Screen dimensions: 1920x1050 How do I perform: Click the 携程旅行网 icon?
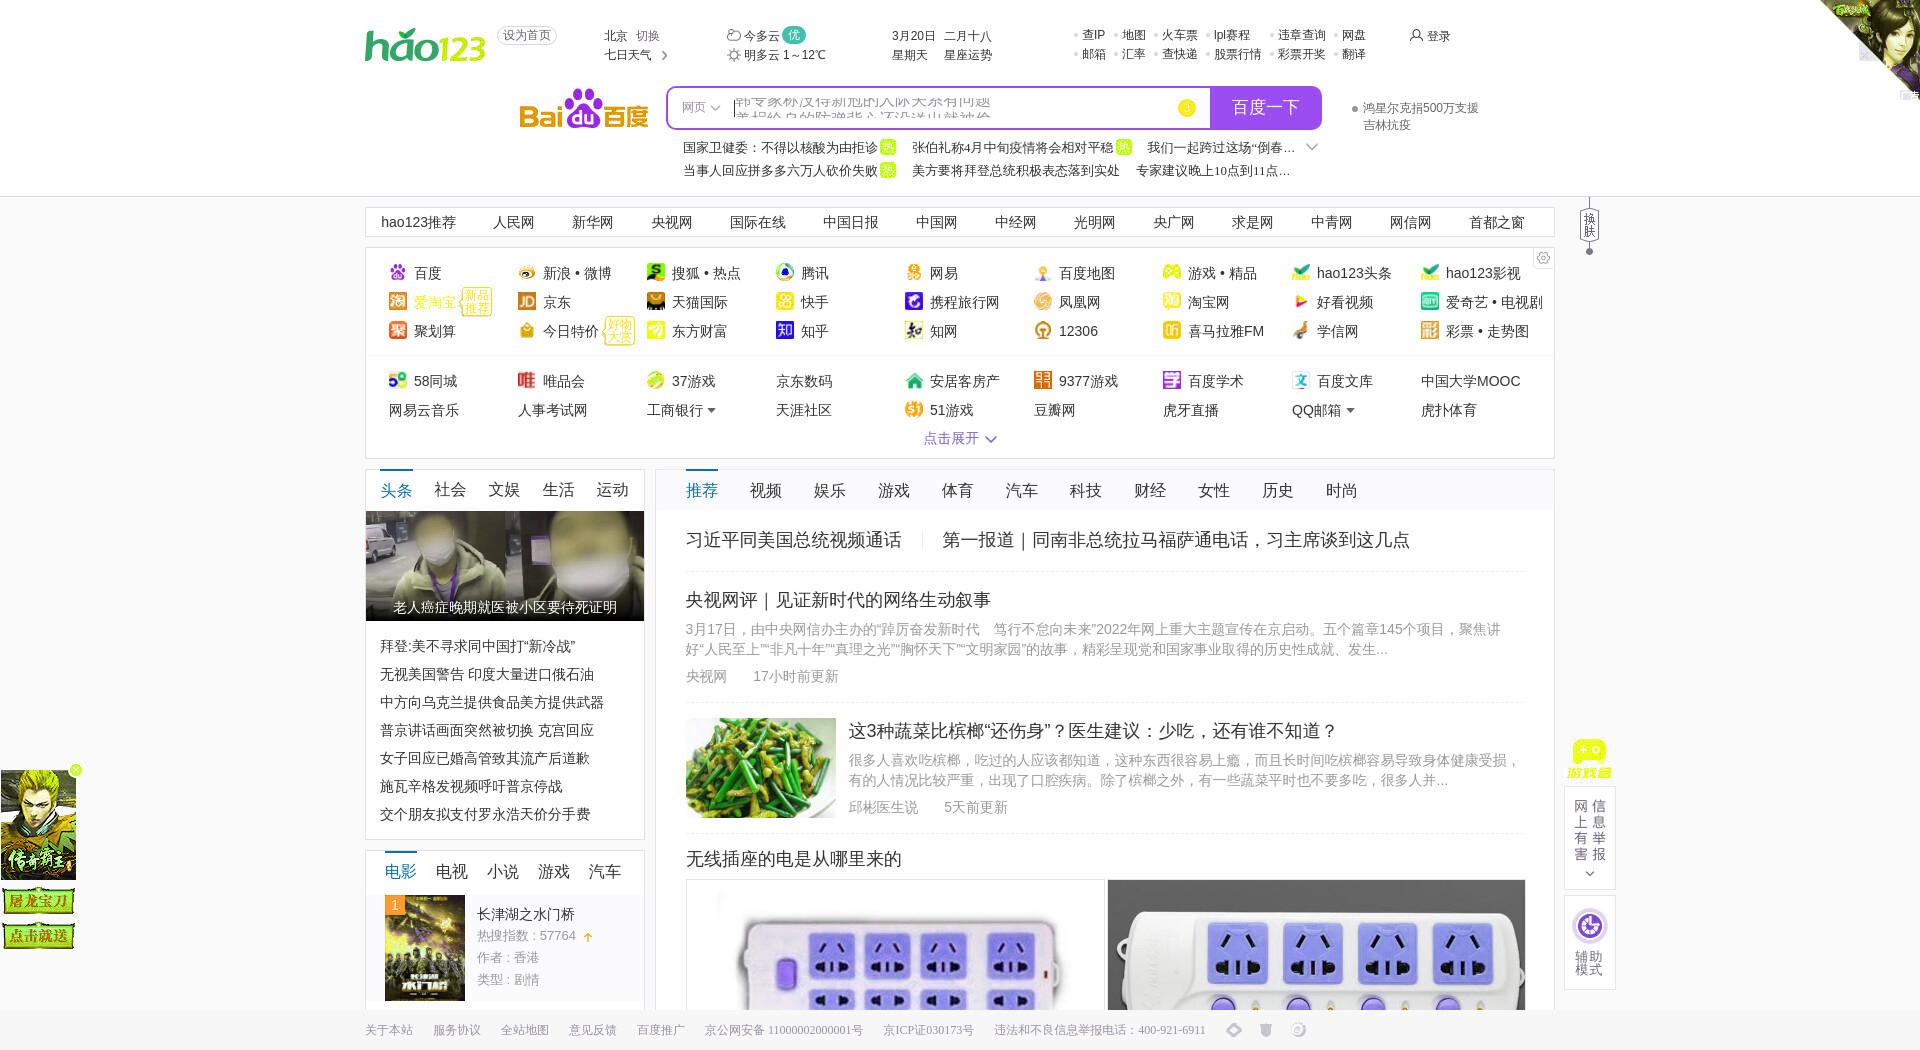(x=914, y=301)
